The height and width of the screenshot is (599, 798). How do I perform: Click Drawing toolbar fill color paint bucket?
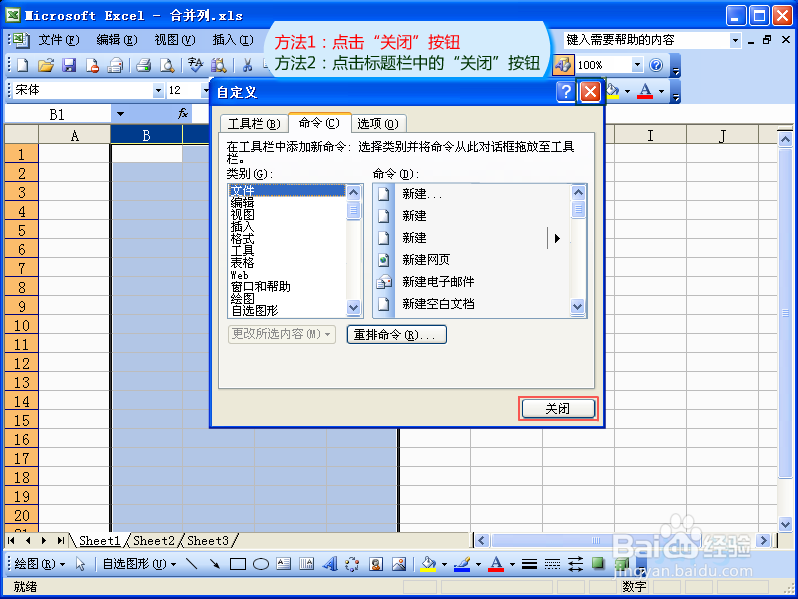pyautogui.click(x=429, y=564)
